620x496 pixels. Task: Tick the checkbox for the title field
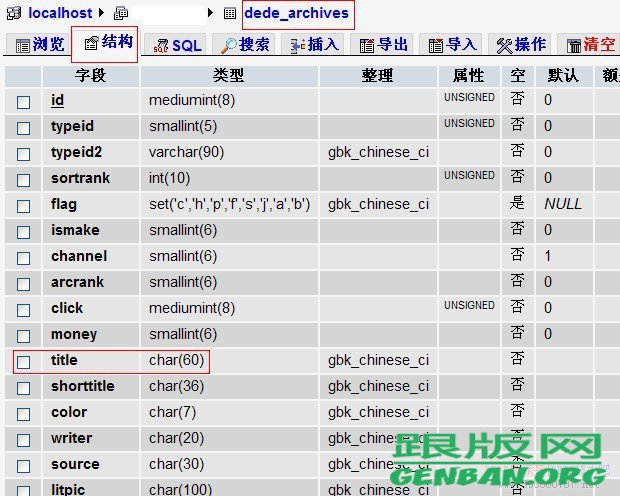(x=24, y=361)
